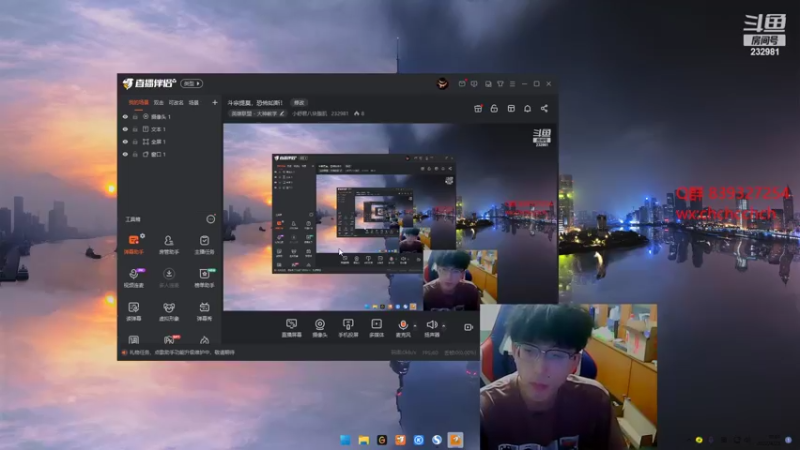Viewport: 800px width, 450px height.
Task: Click the room number 232981 under the stream title
Action: pyautogui.click(x=339, y=114)
